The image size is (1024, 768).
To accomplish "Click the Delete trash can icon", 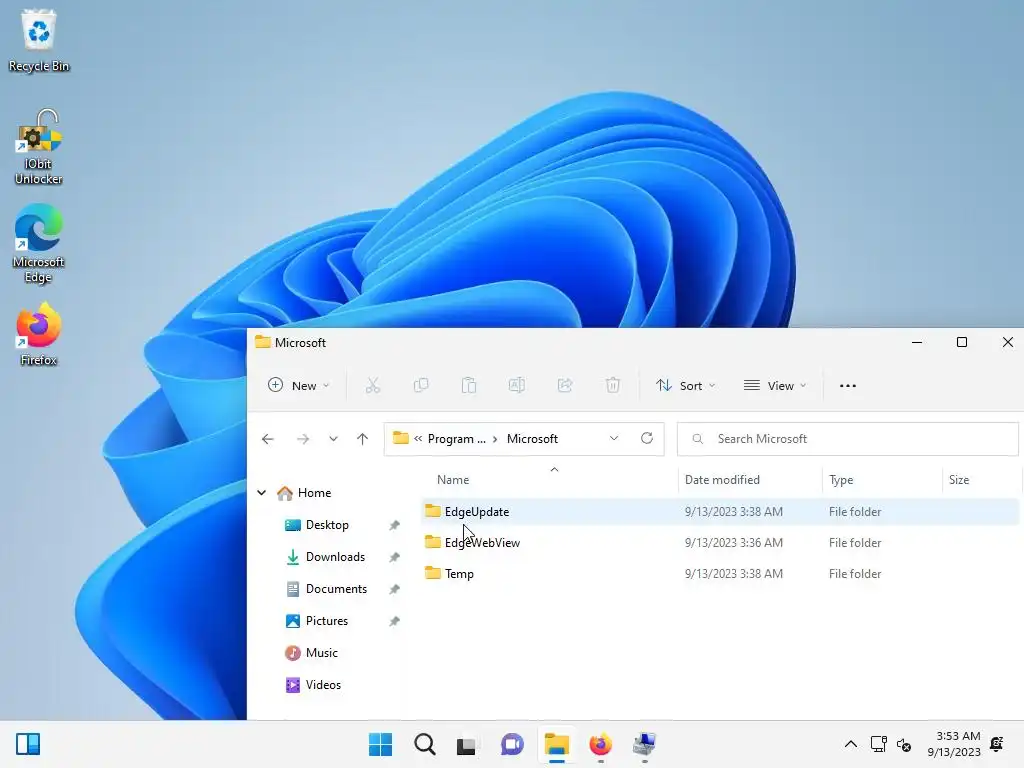I will click(x=613, y=385).
